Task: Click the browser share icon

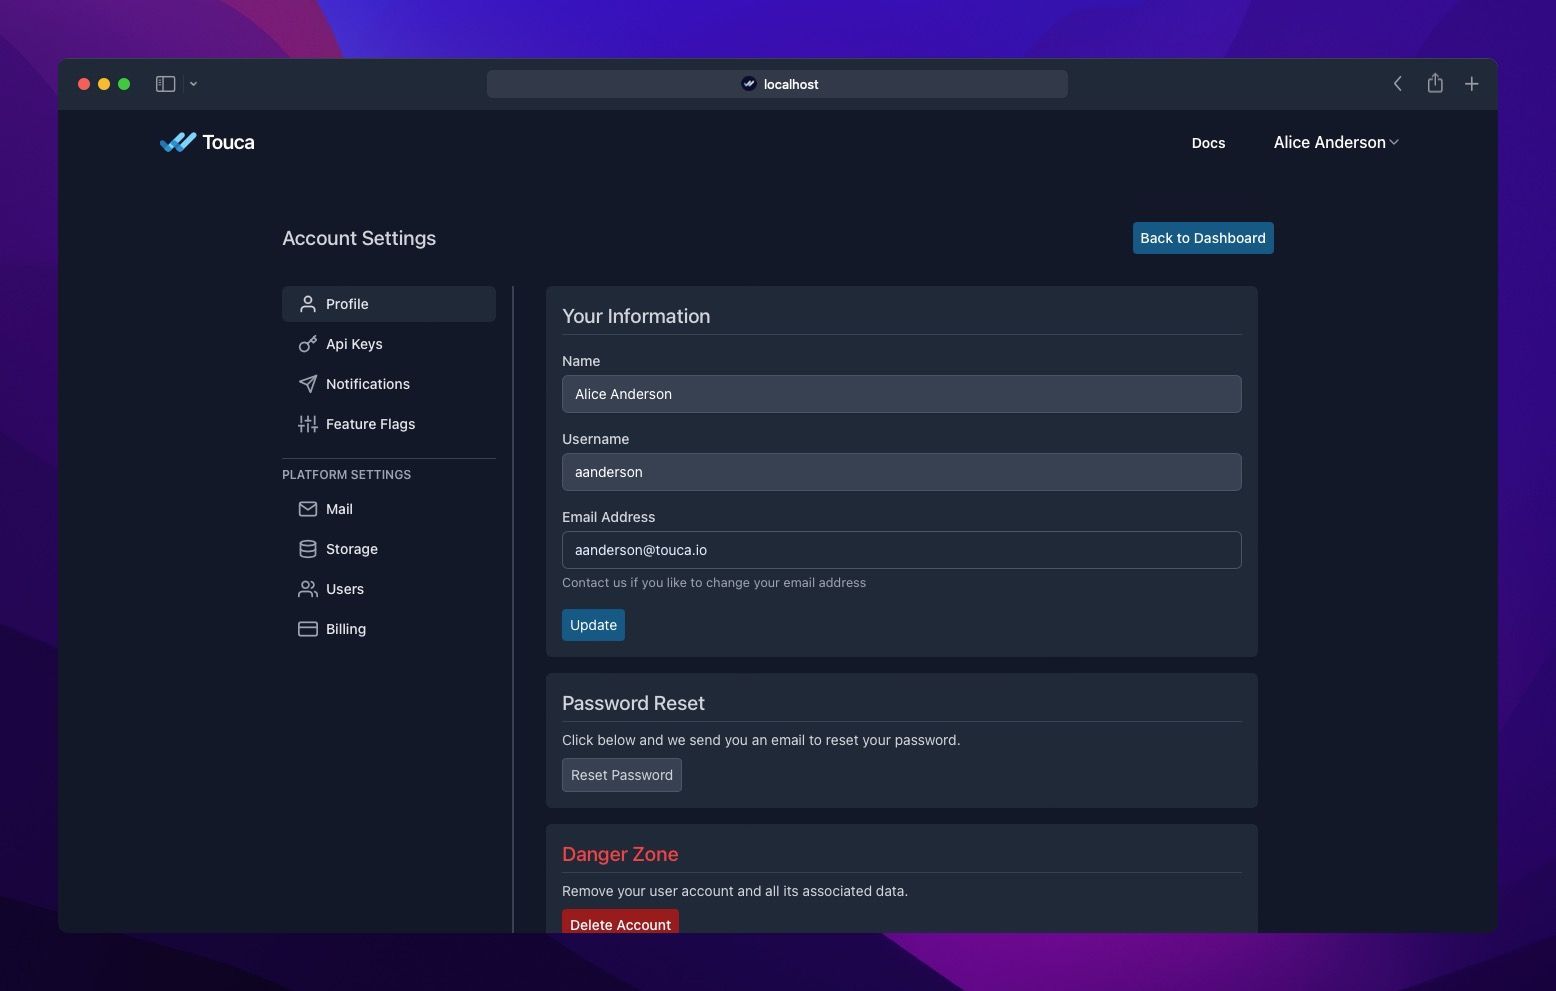Action: (1435, 83)
